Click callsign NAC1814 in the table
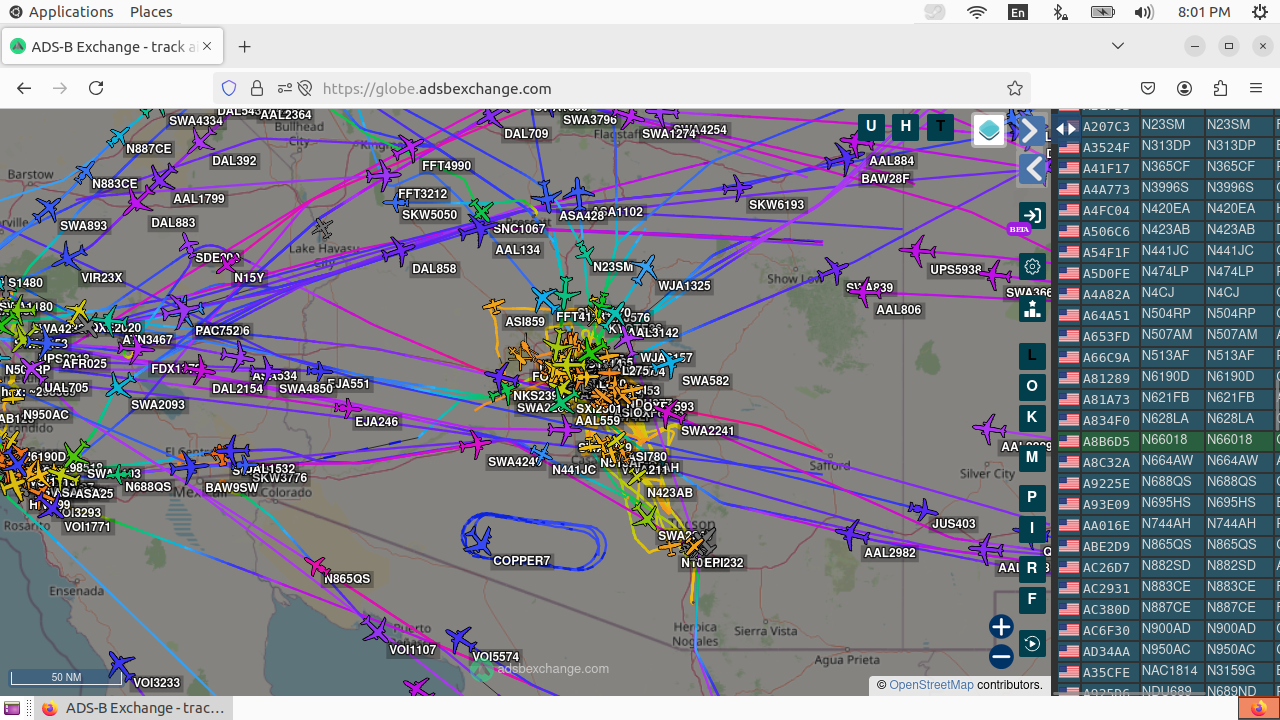Image resolution: width=1280 pixels, height=720 pixels. 1169,672
